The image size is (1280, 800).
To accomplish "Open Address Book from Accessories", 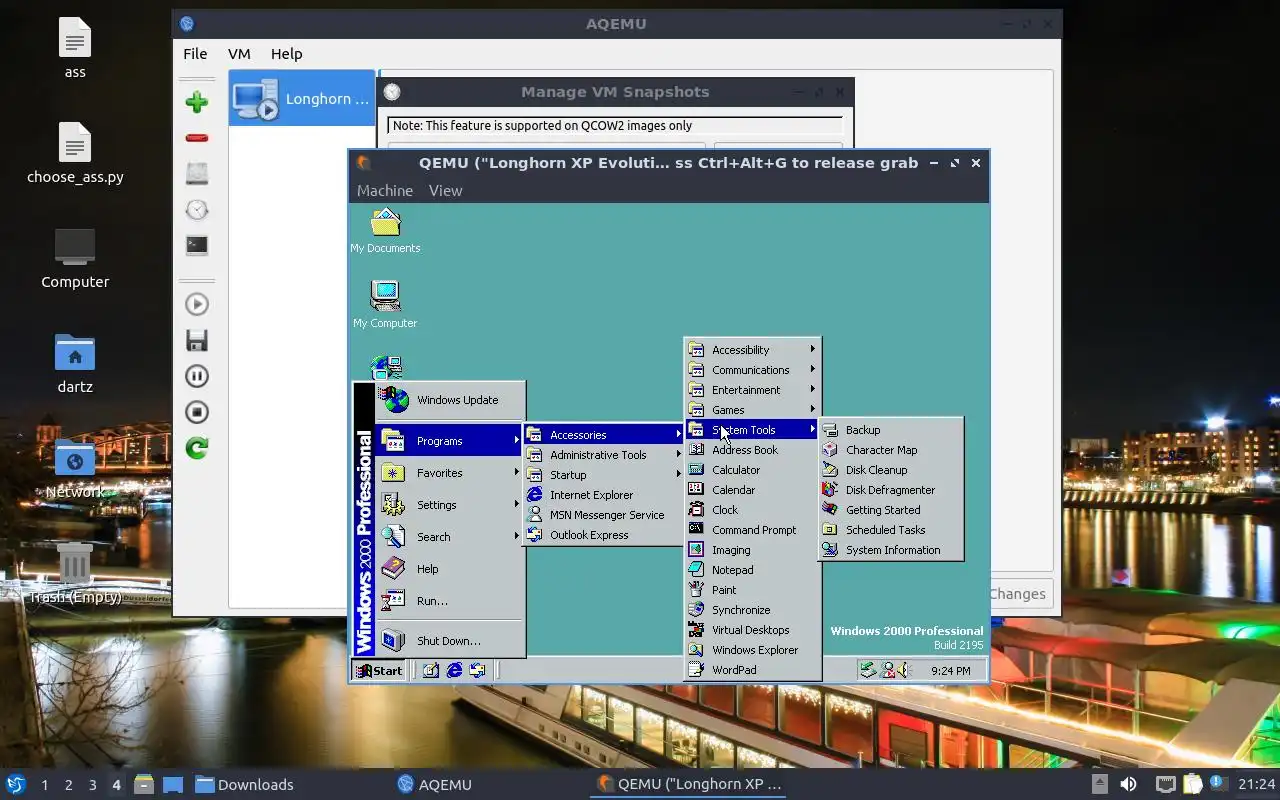I will pos(752,450).
